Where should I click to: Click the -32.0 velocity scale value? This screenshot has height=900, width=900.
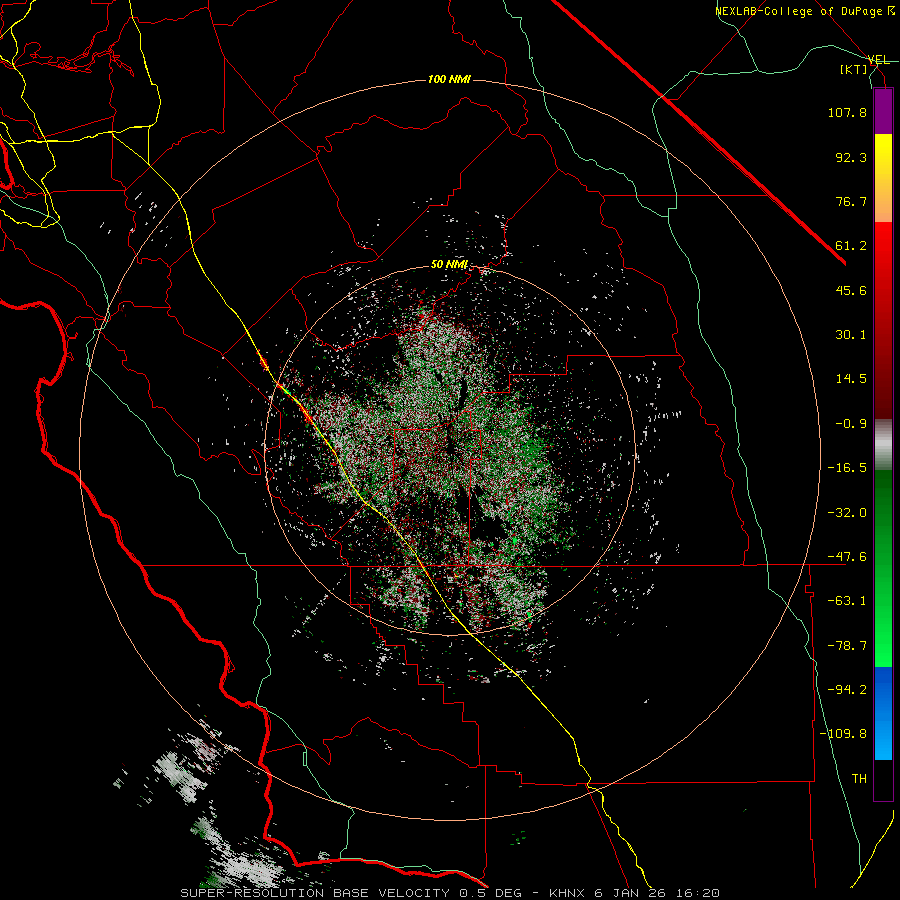847,513
